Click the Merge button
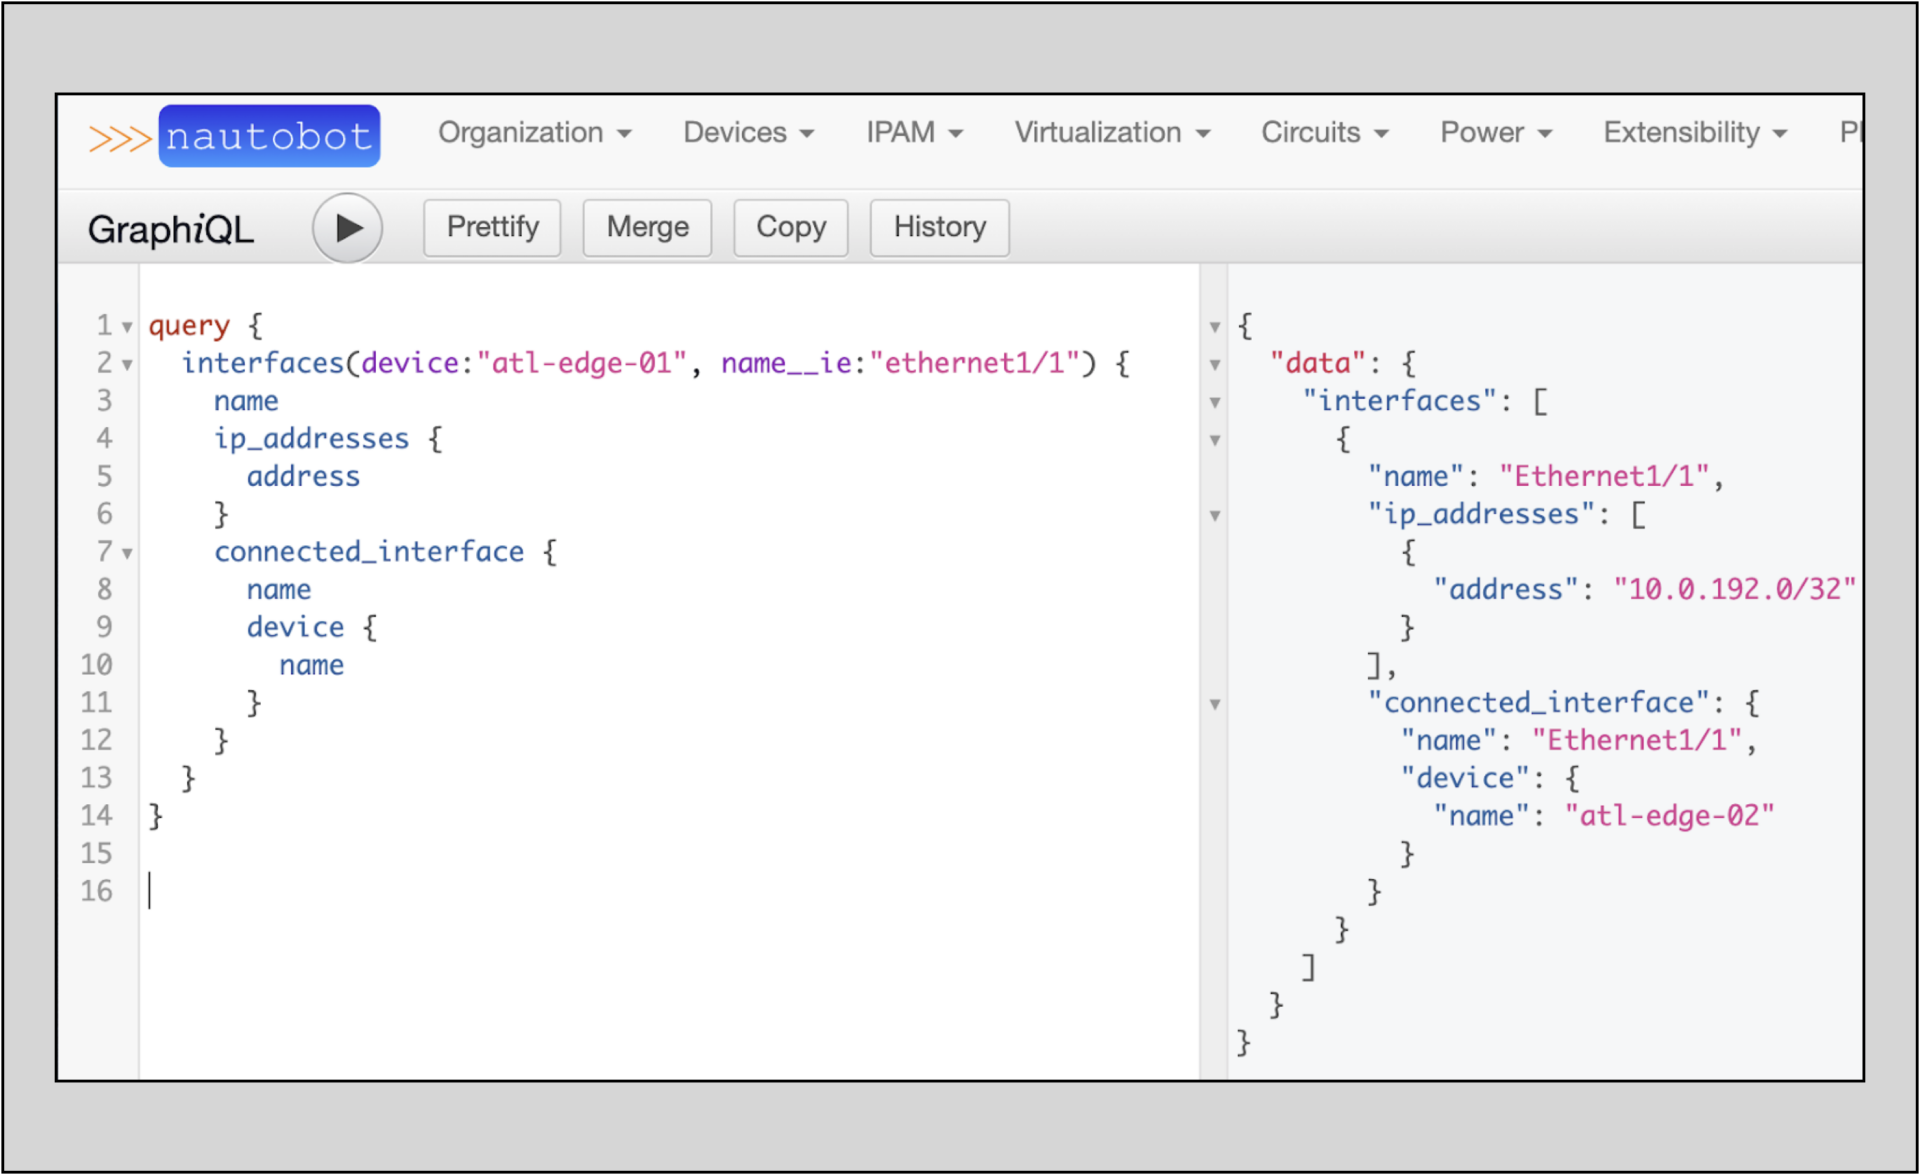The height and width of the screenshot is (1175, 1920). 647,227
